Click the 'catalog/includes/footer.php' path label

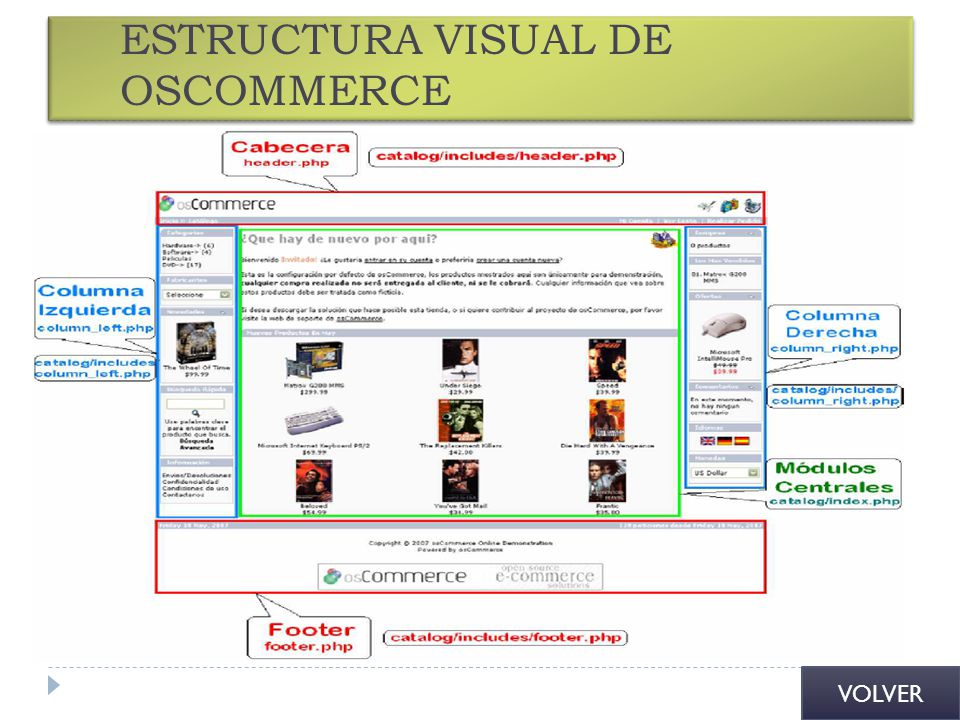coord(506,638)
